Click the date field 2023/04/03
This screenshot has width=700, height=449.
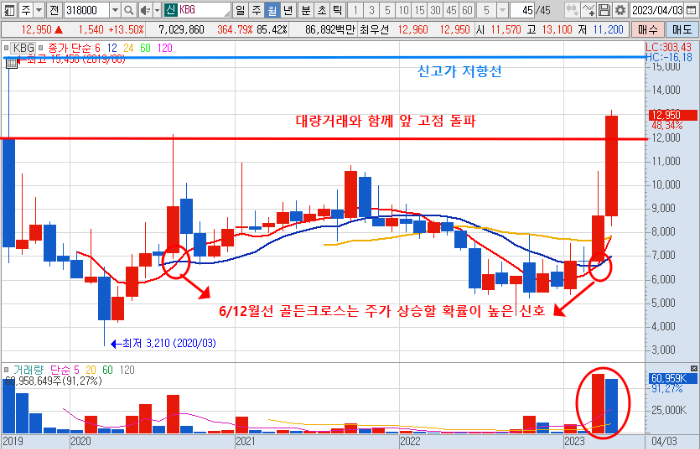click(657, 10)
